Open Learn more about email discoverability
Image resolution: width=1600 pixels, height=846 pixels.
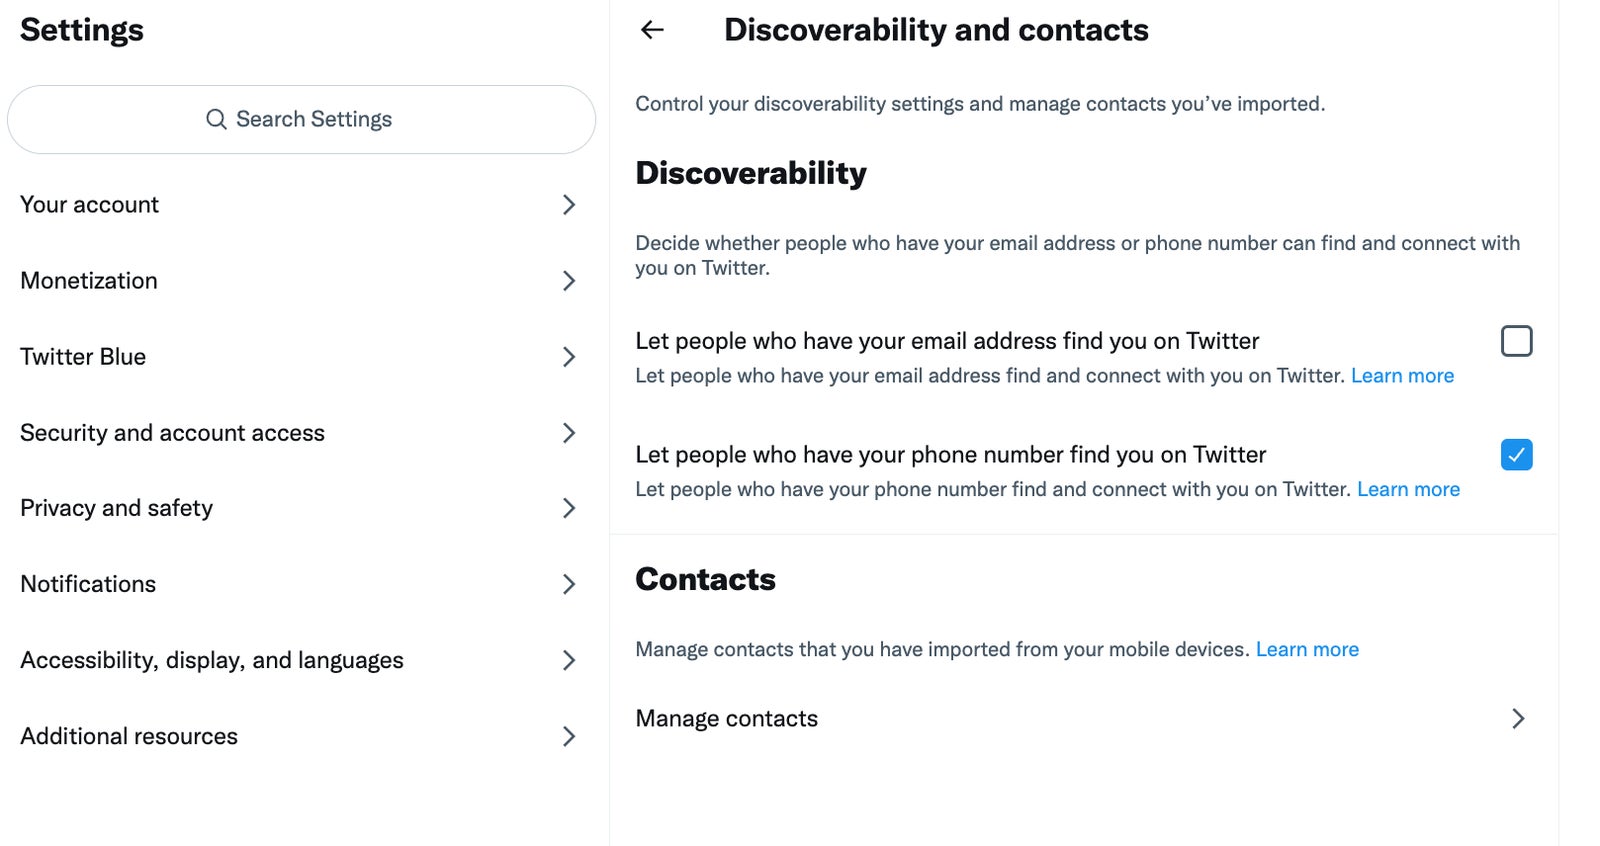pos(1402,375)
